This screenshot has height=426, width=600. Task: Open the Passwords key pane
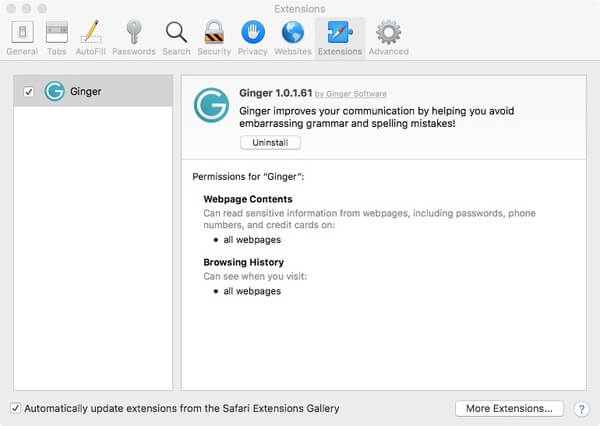134,38
